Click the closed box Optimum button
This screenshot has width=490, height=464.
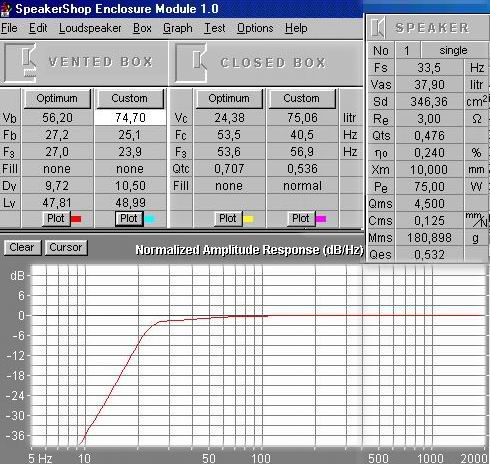pos(229,99)
